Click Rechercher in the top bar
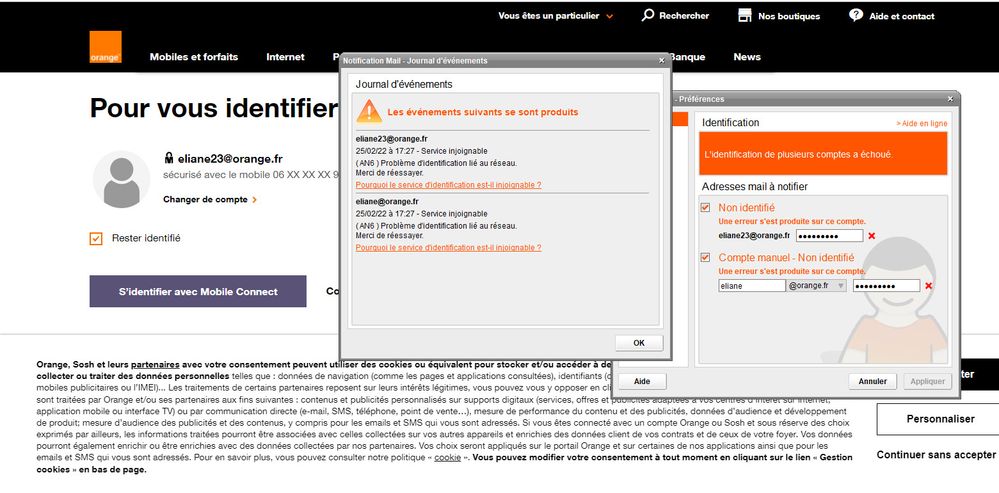999x493 pixels. click(684, 16)
